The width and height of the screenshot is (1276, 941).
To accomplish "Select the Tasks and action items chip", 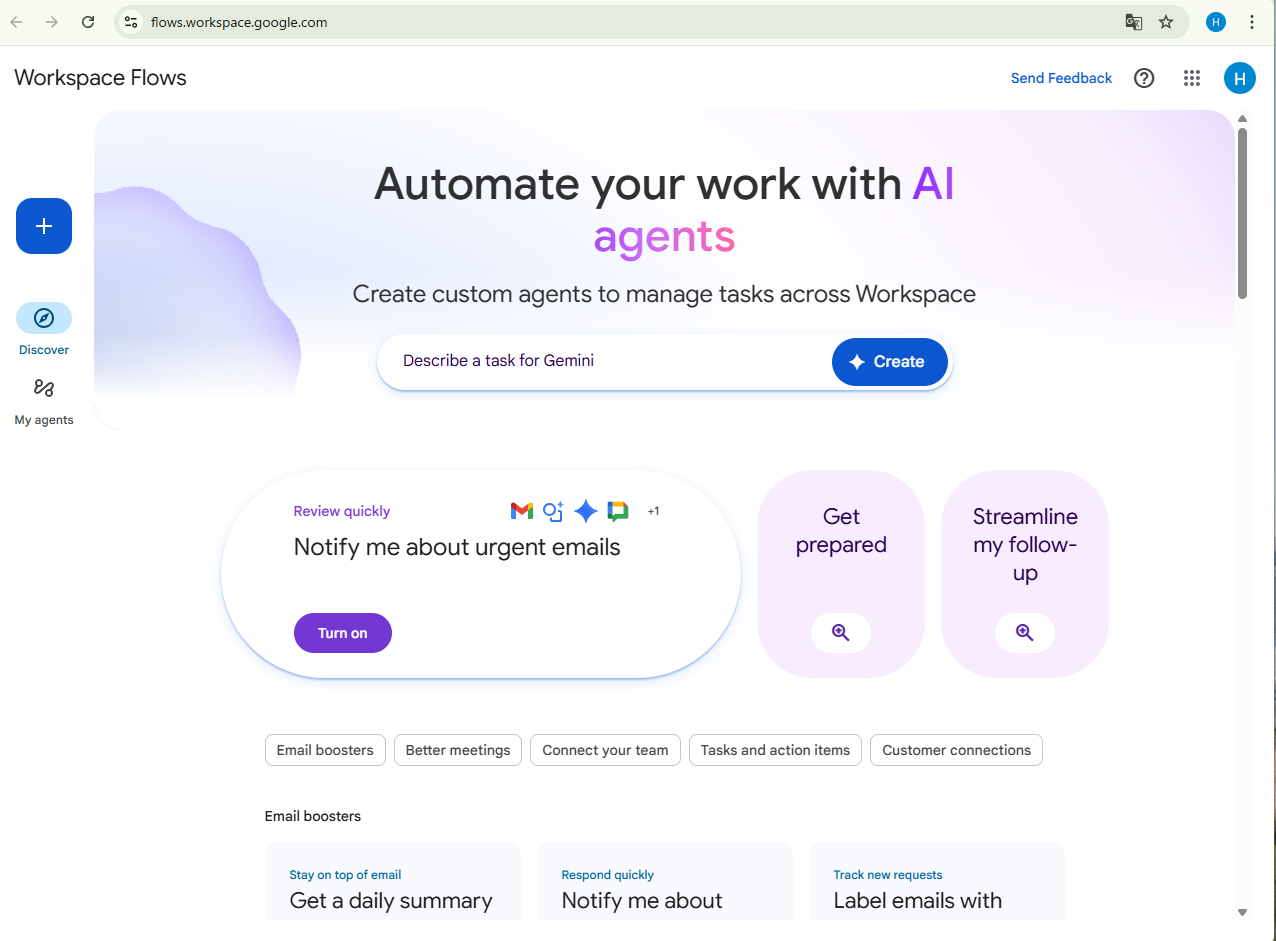I will pos(775,750).
